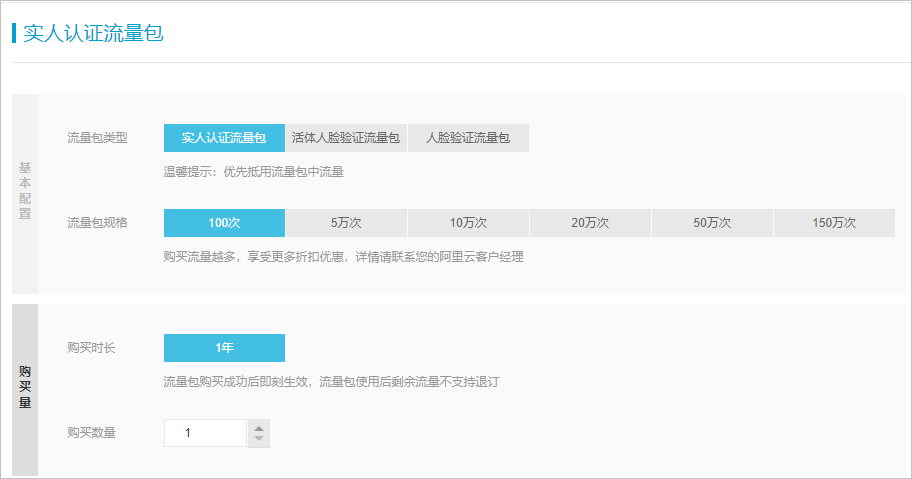The height and width of the screenshot is (479, 912).
Task: Select 活体人脸验证流量包 package type
Action: point(346,138)
